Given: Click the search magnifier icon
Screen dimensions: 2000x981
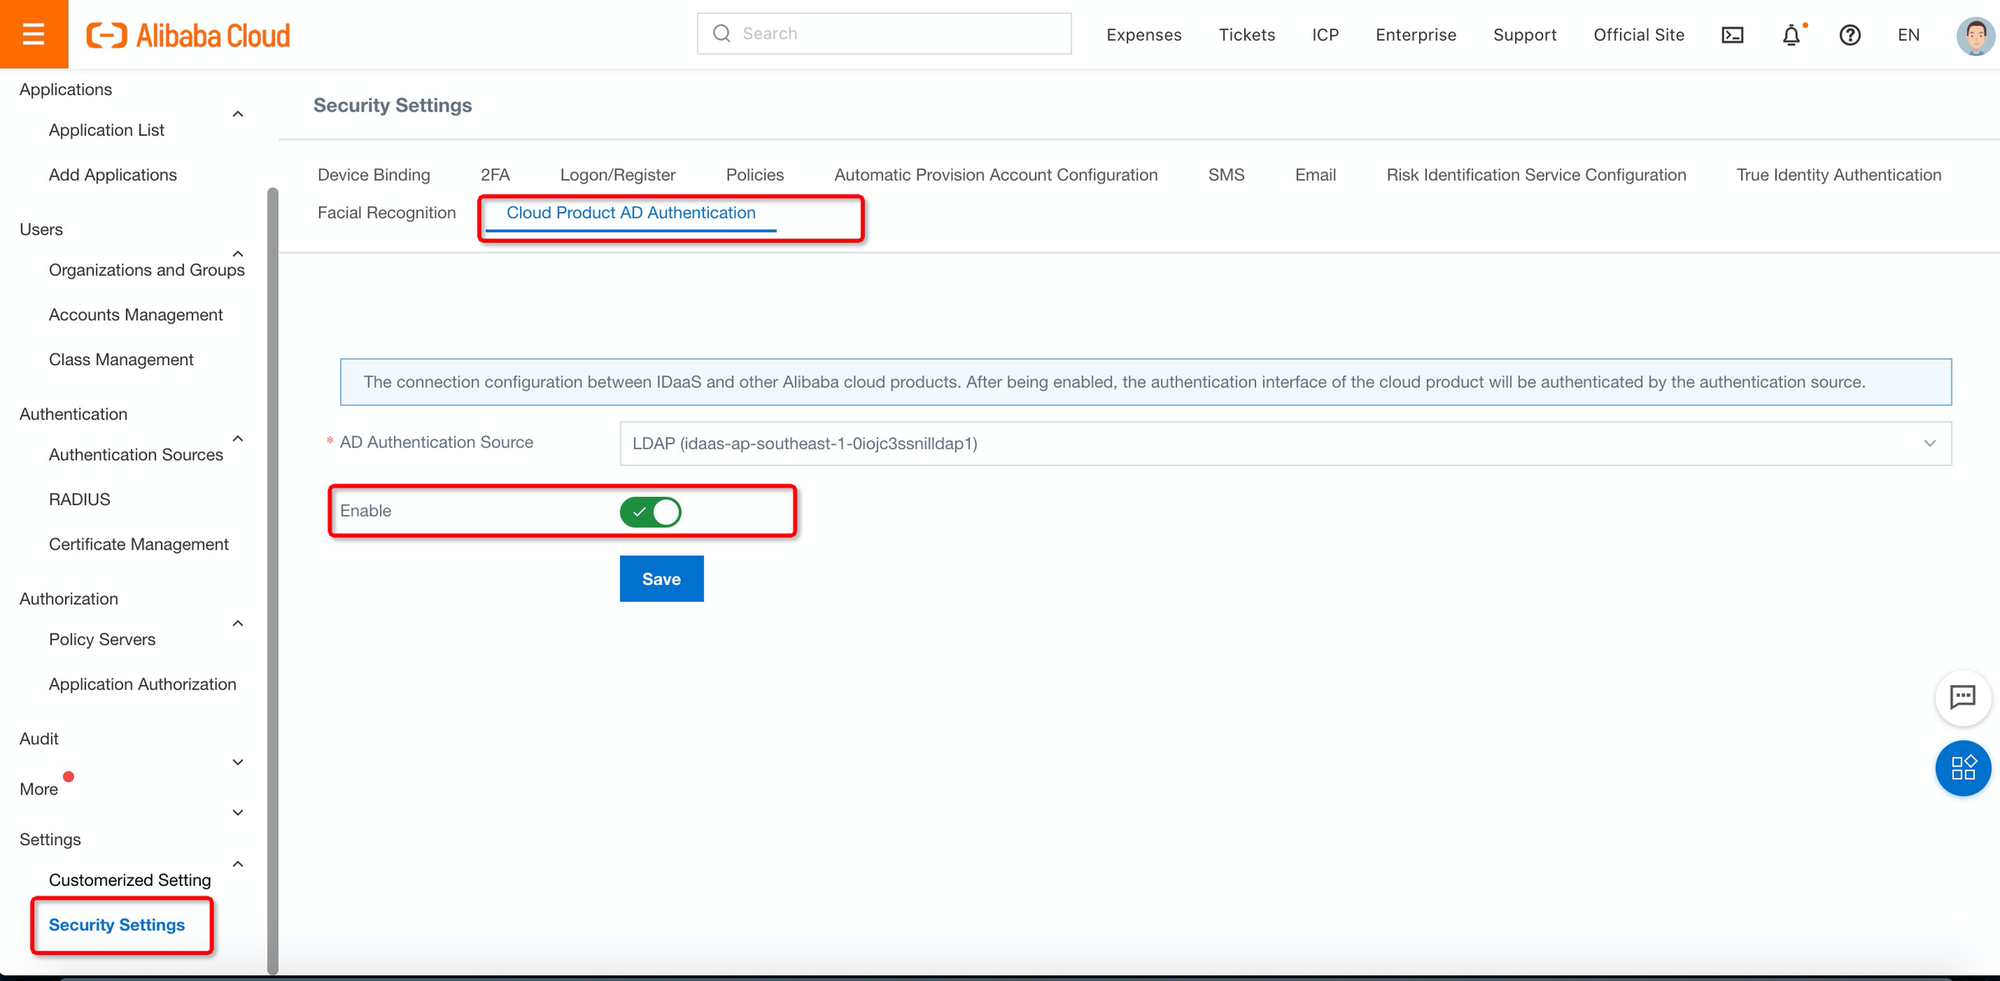Looking at the screenshot, I should pyautogui.click(x=721, y=33).
